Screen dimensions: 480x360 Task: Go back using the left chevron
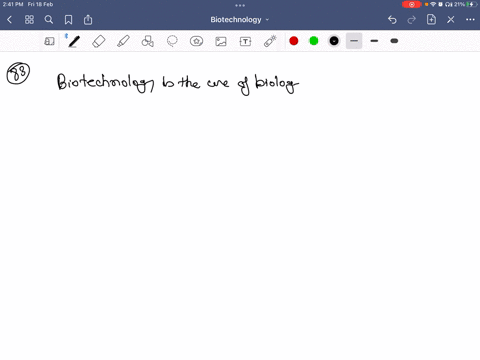[x=9, y=20]
